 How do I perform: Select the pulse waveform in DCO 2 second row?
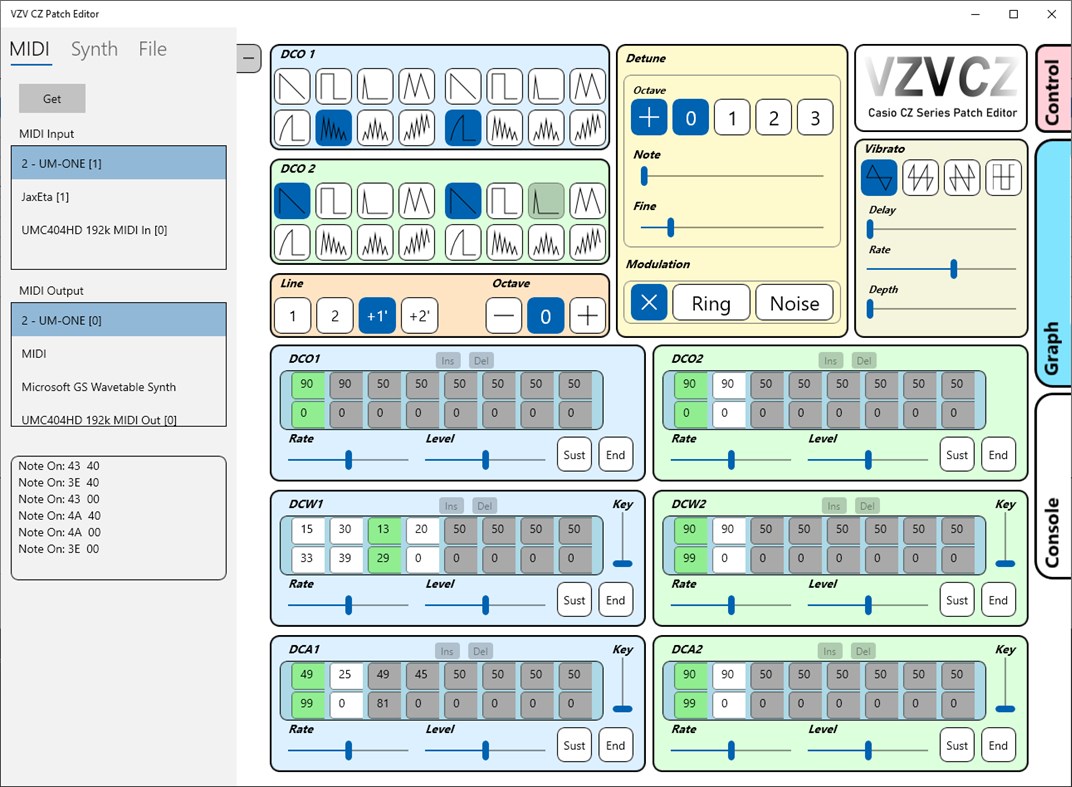pyautogui.click(x=292, y=242)
